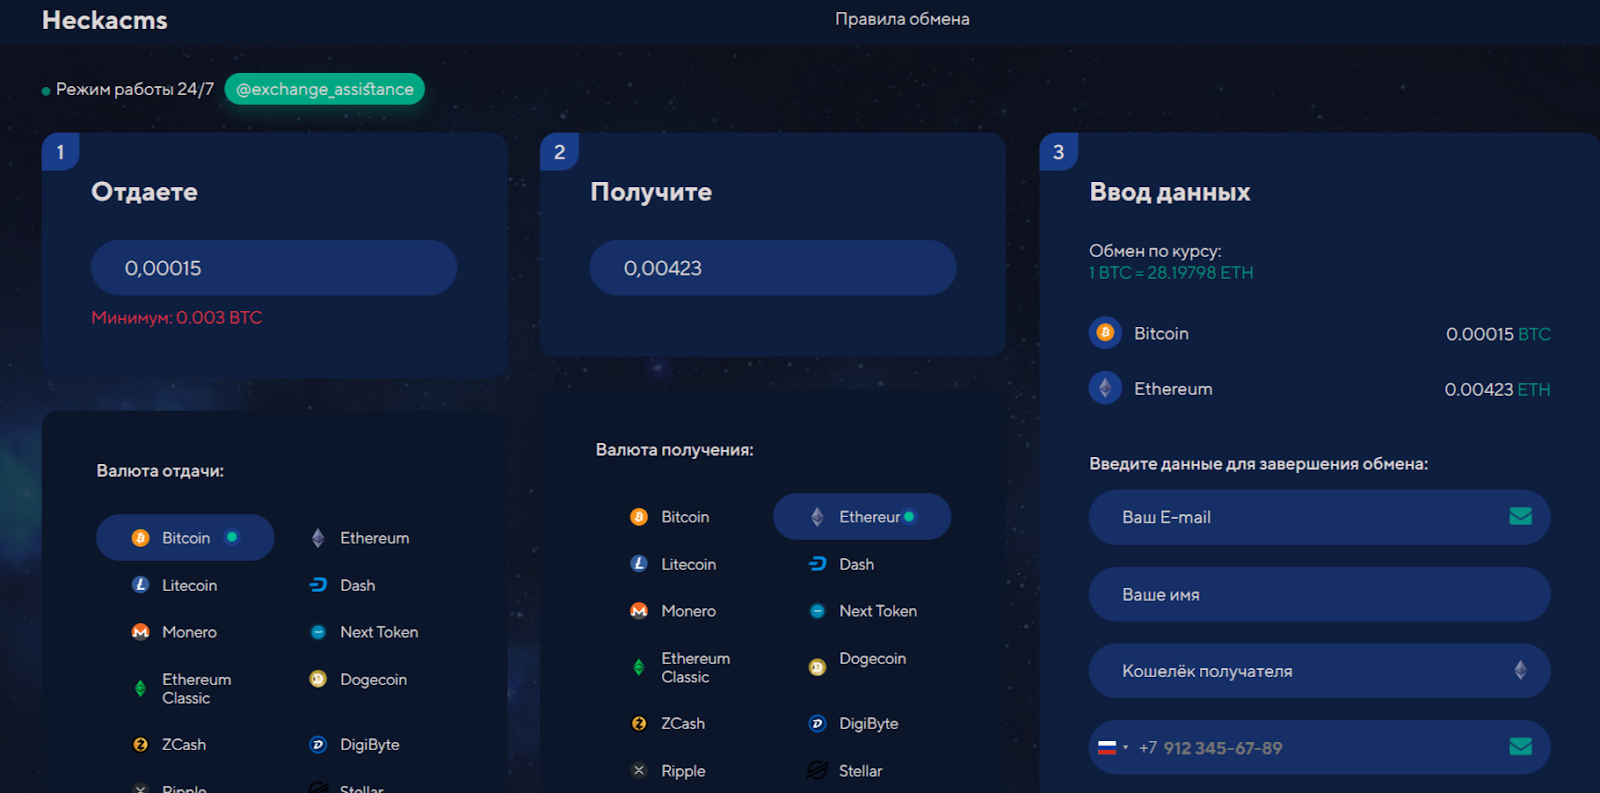Screen dimensions: 1600x793
Task: Focus the Ваше имя input
Action: click(x=1320, y=594)
